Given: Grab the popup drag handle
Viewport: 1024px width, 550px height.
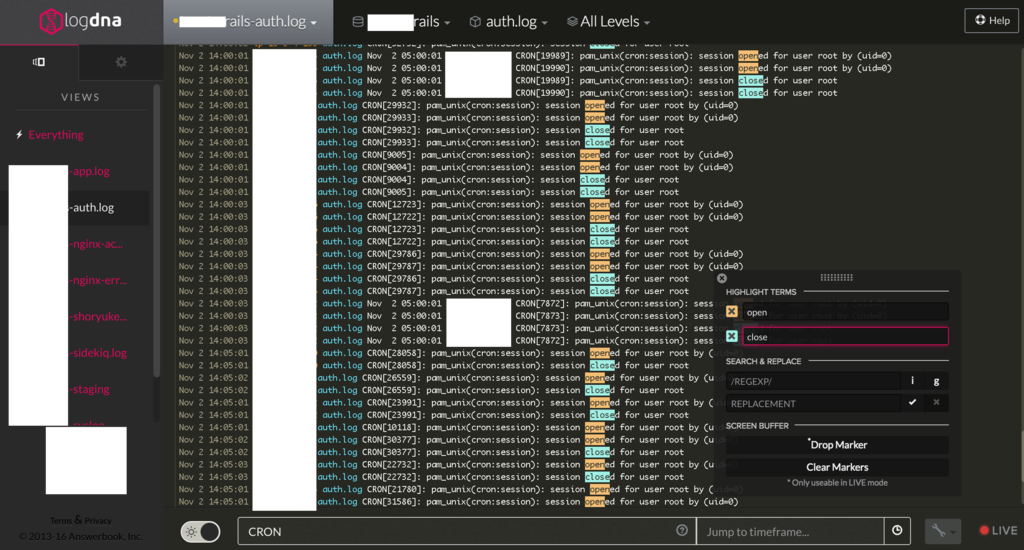Looking at the screenshot, I should click(837, 278).
